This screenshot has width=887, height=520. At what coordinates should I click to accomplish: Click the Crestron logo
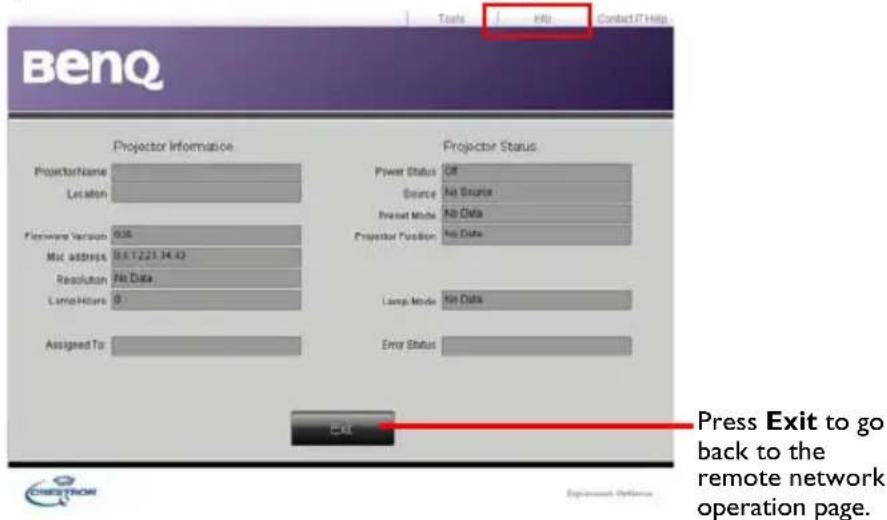coord(61,491)
